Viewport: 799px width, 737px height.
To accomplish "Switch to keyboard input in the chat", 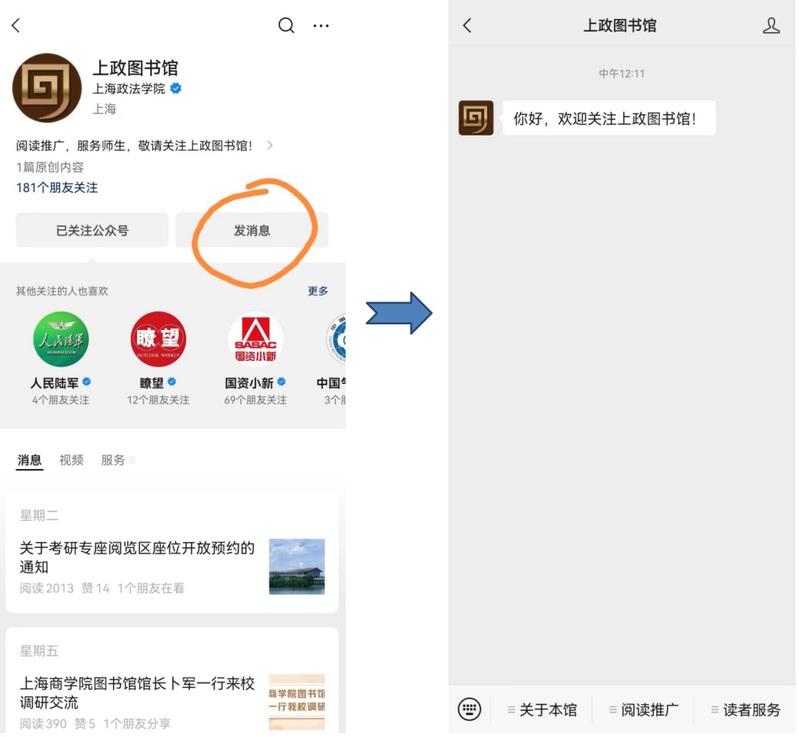I will [469, 709].
